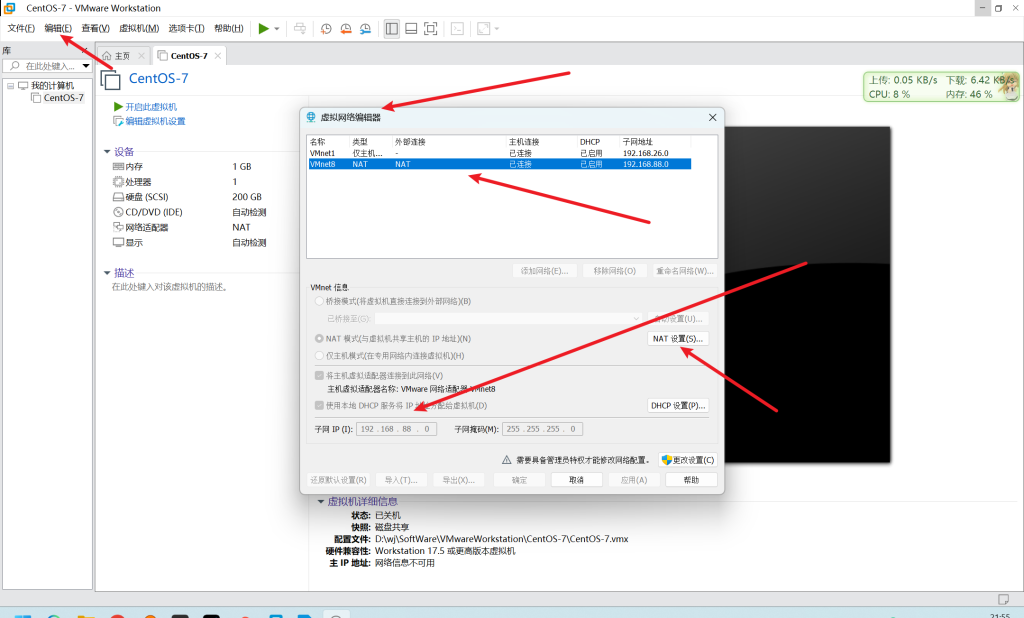Select the 桥接模式 bridged radio button
The height and width of the screenshot is (618, 1024).
coord(319,301)
